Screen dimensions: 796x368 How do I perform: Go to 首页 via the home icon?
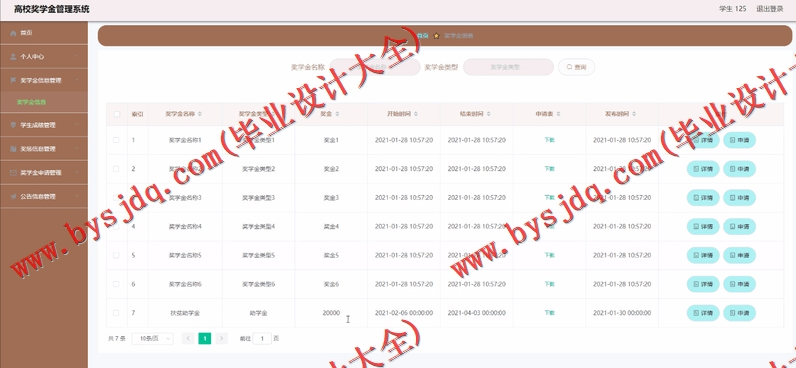click(x=13, y=33)
